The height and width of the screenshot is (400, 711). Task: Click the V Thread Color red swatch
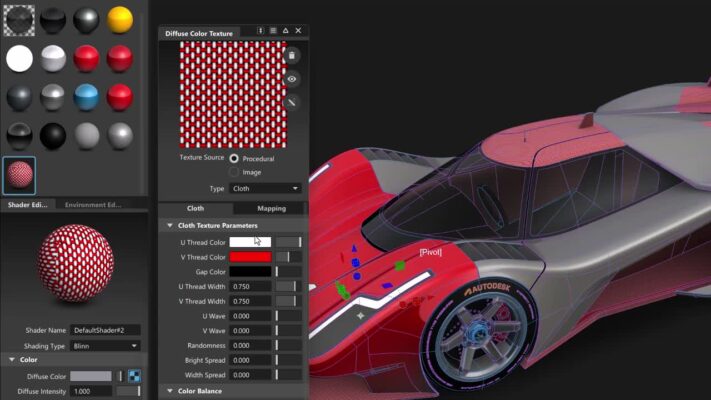(250, 257)
